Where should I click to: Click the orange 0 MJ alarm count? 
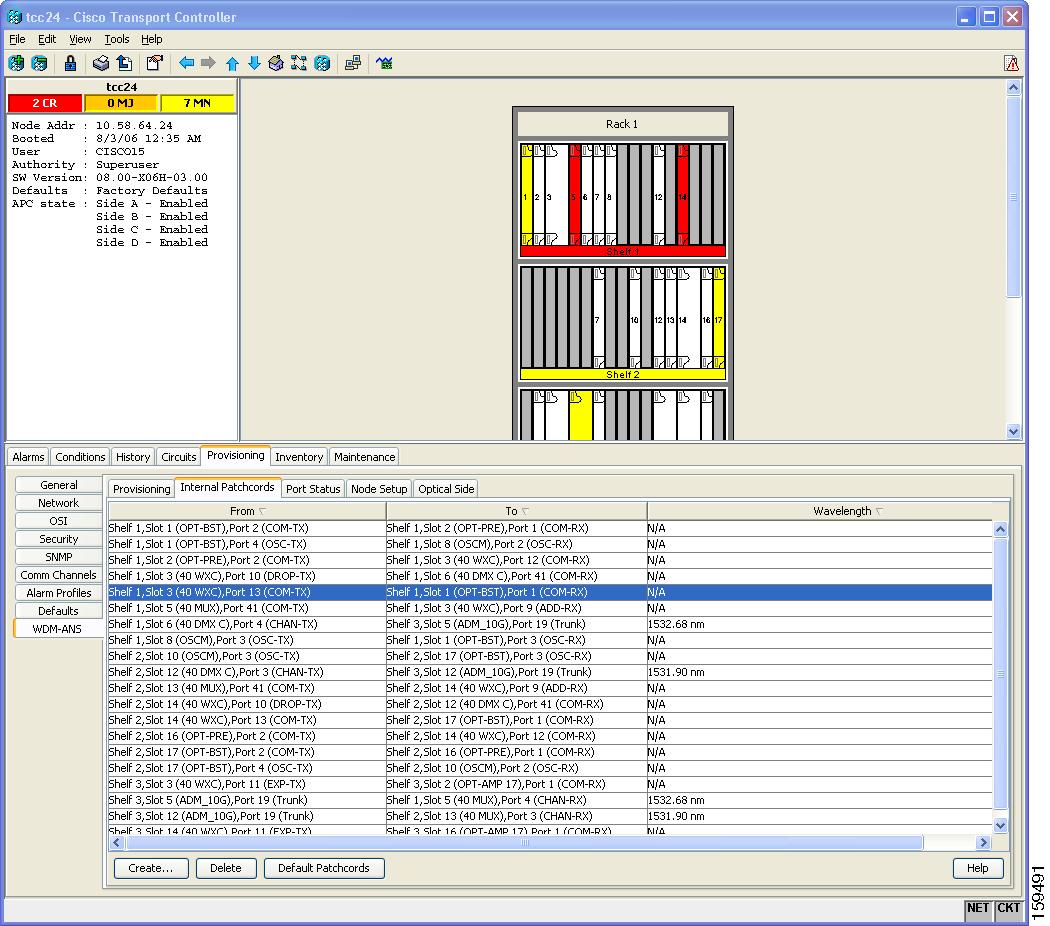121,103
